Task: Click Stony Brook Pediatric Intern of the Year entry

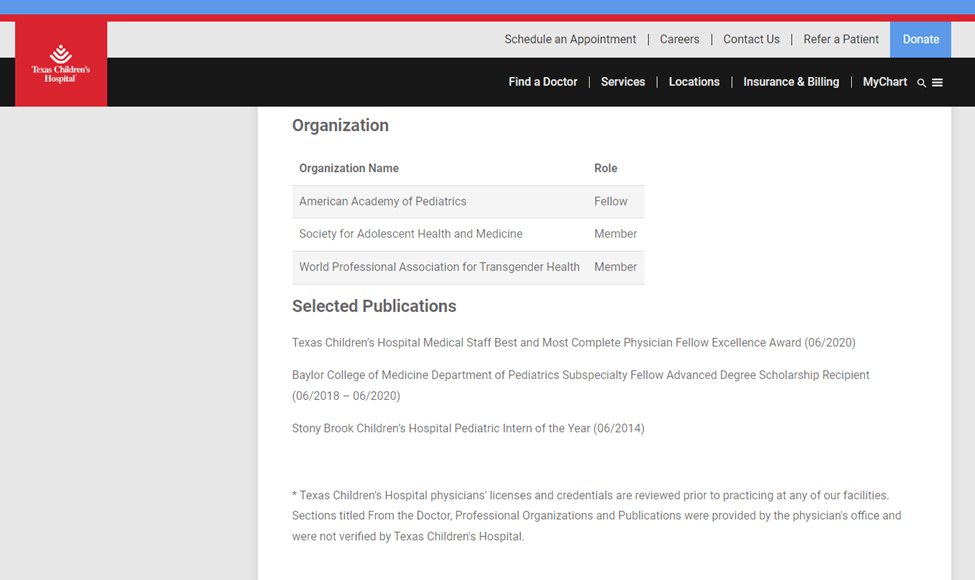Action: point(468,428)
